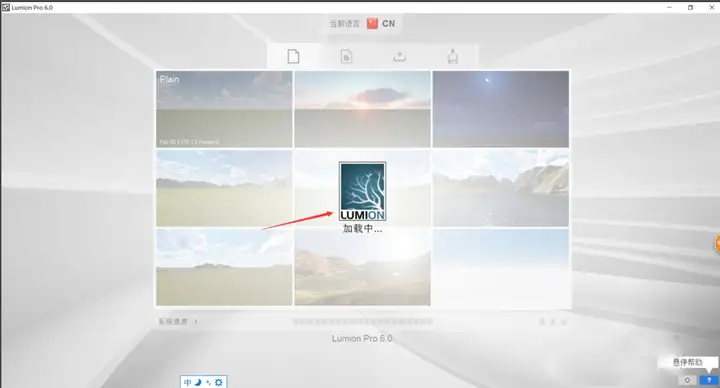Minimize the Lumion window
The image size is (720, 388).
[669, 7]
